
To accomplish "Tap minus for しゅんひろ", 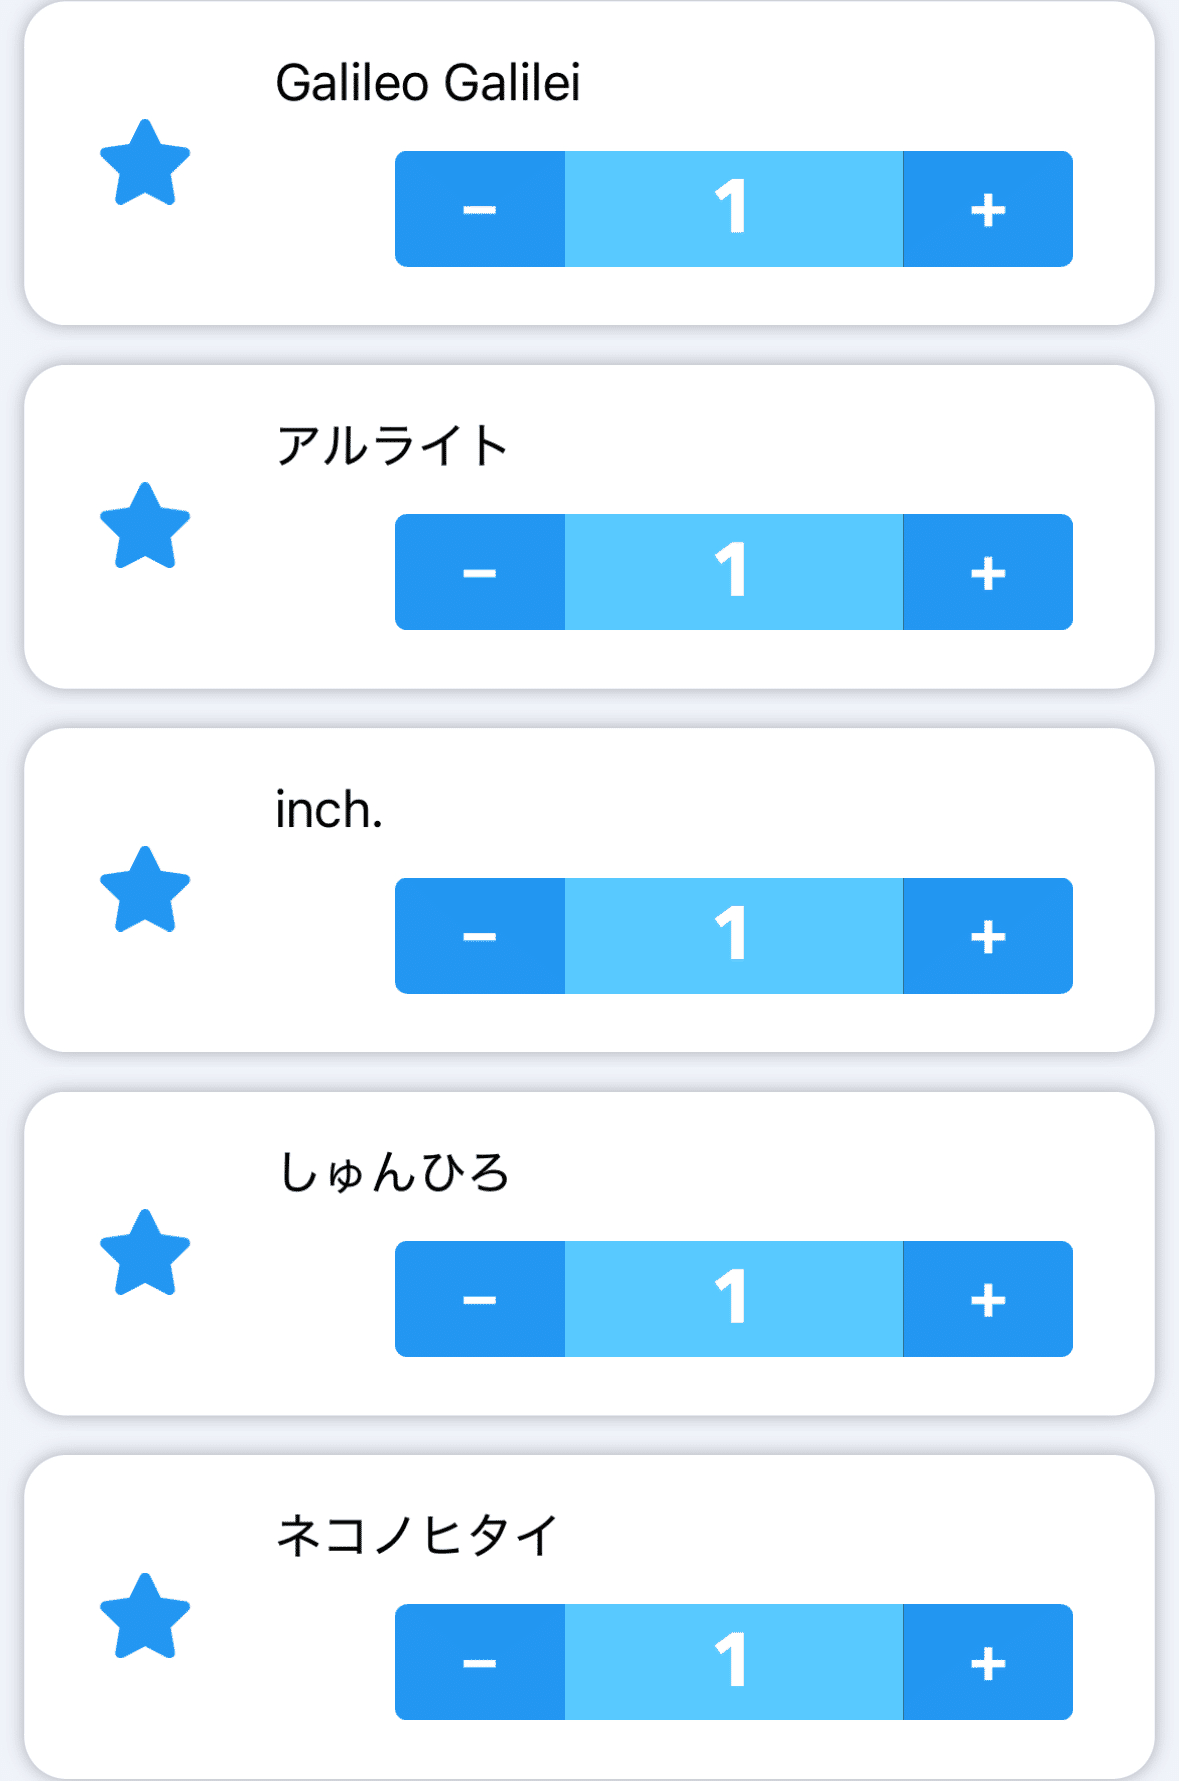I will tap(480, 1299).
